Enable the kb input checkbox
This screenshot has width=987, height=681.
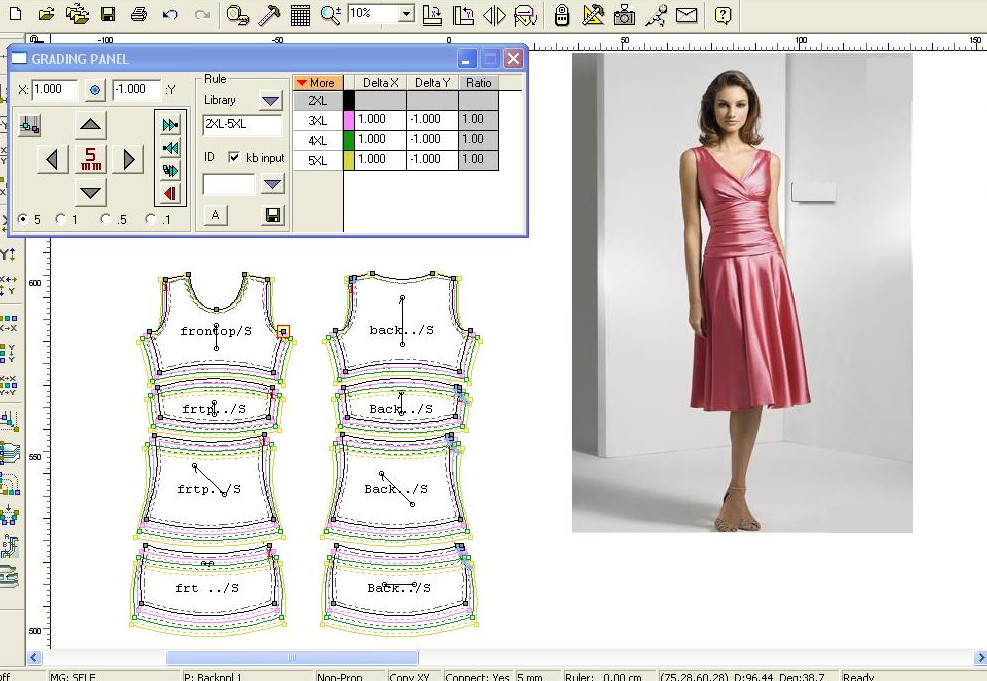(x=234, y=158)
